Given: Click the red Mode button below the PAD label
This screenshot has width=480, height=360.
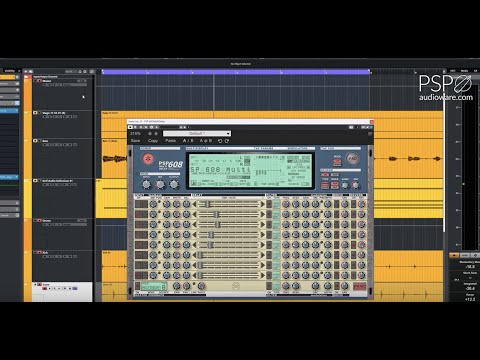Looking at the screenshot, I should coord(337,162).
